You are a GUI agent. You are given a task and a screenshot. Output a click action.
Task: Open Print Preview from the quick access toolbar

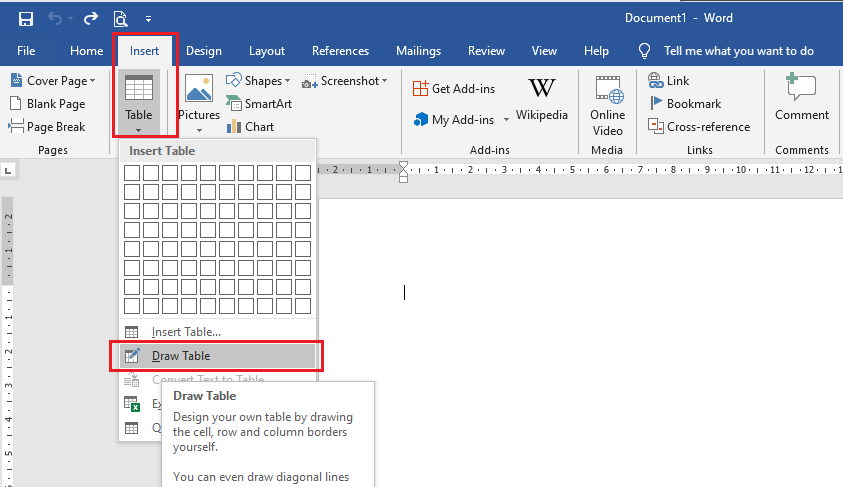click(120, 19)
